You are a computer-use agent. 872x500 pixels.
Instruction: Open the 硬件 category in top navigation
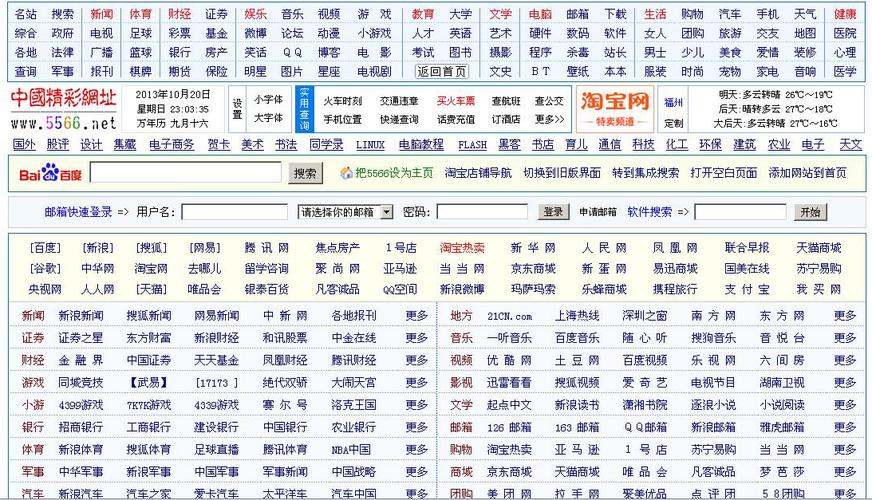pyautogui.click(x=540, y=33)
